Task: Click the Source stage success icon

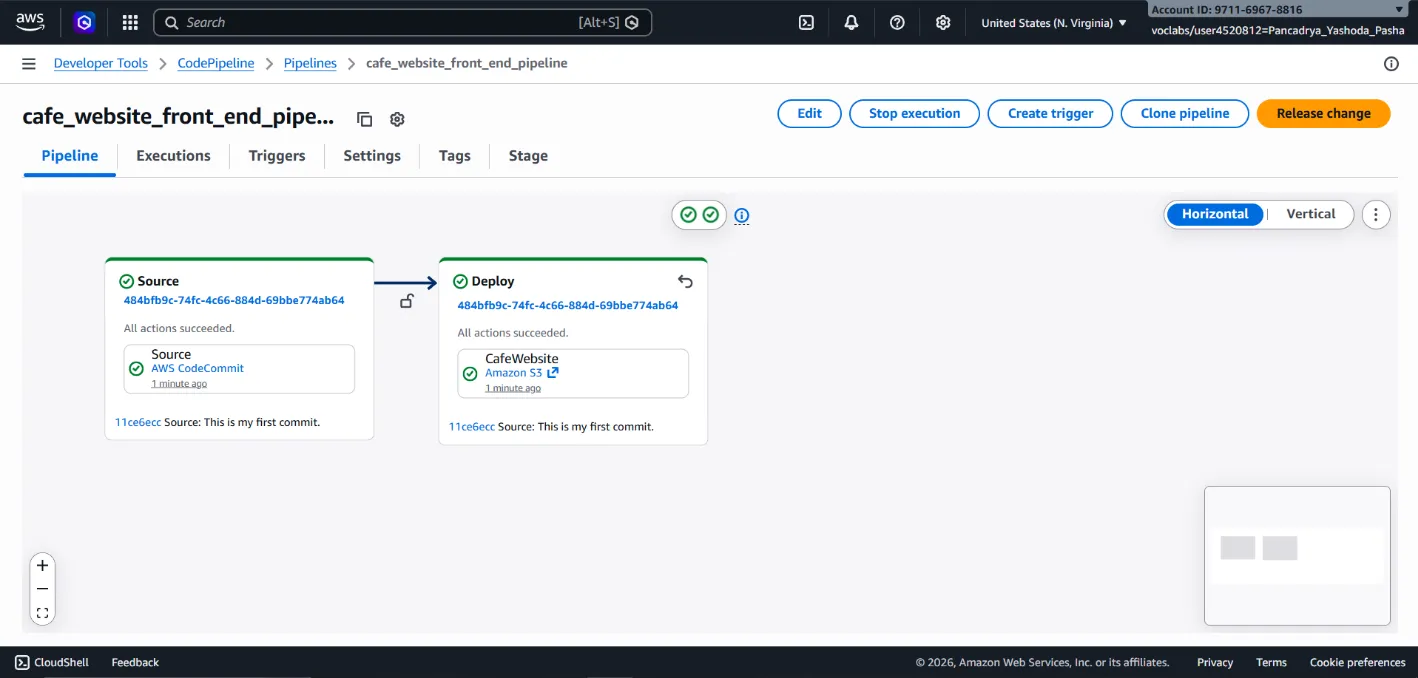Action: point(126,281)
